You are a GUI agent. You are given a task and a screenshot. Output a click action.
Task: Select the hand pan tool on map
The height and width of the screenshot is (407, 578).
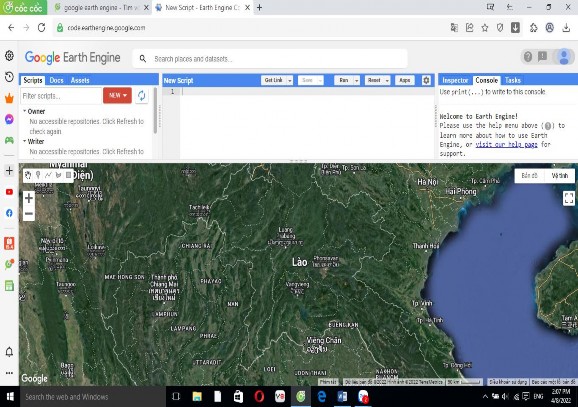28,175
